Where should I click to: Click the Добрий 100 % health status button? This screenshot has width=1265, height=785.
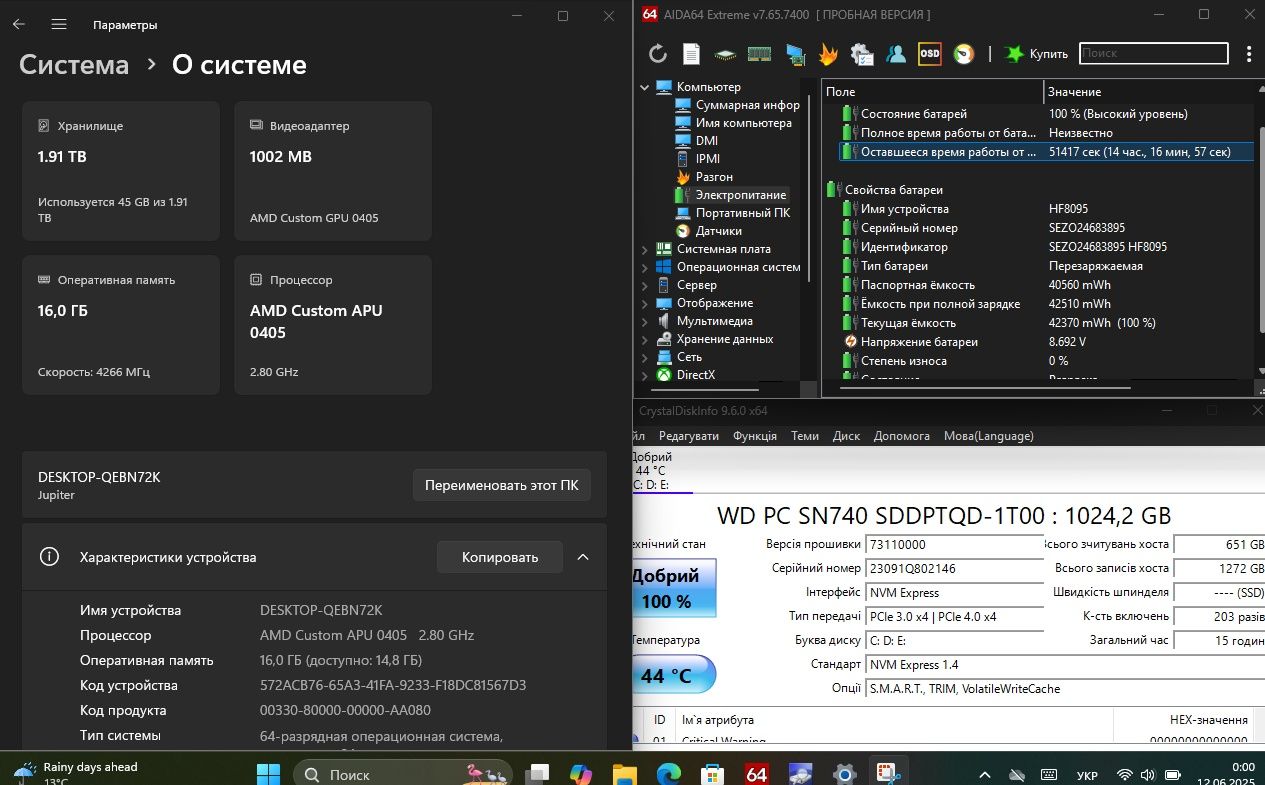point(673,588)
